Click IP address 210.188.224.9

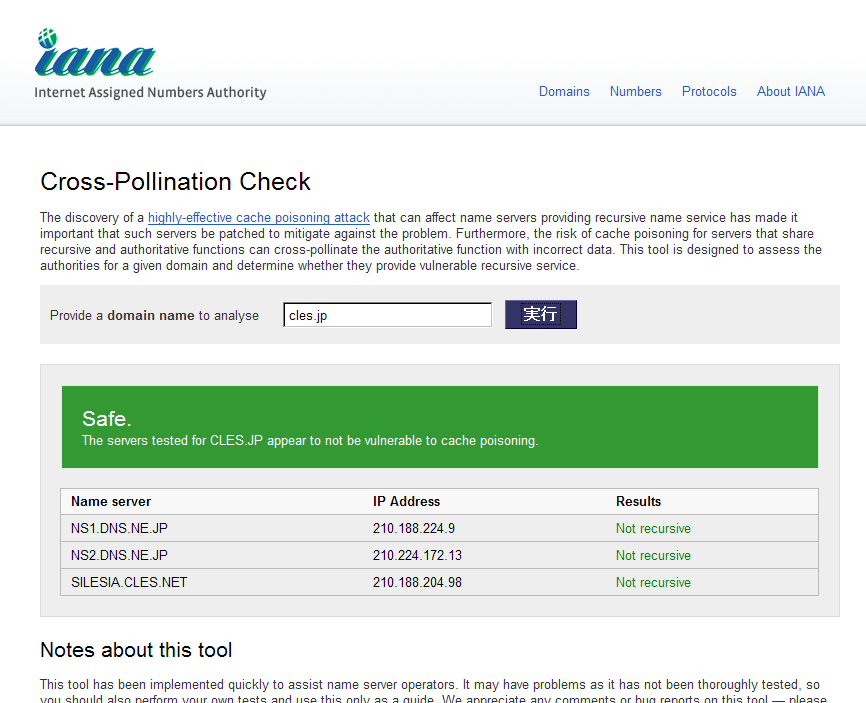[x=413, y=528]
